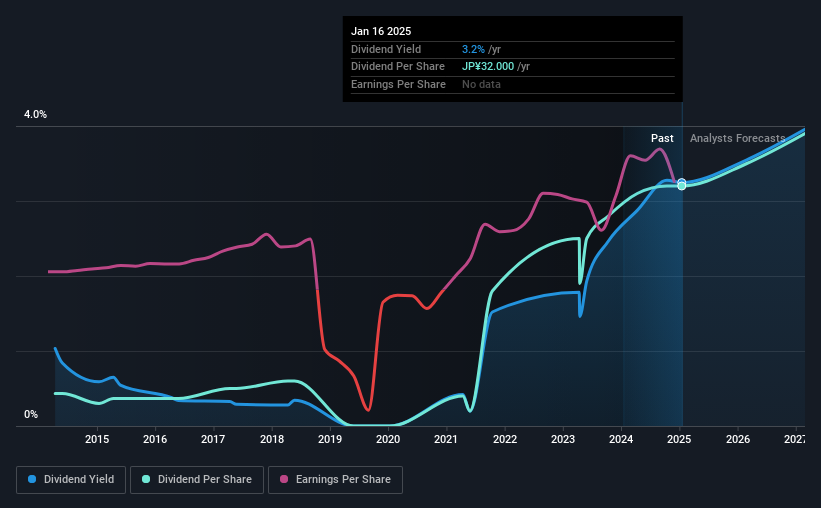Image resolution: width=821 pixels, height=508 pixels.
Task: Select the 2016 x-axis label
Action: click(155, 439)
